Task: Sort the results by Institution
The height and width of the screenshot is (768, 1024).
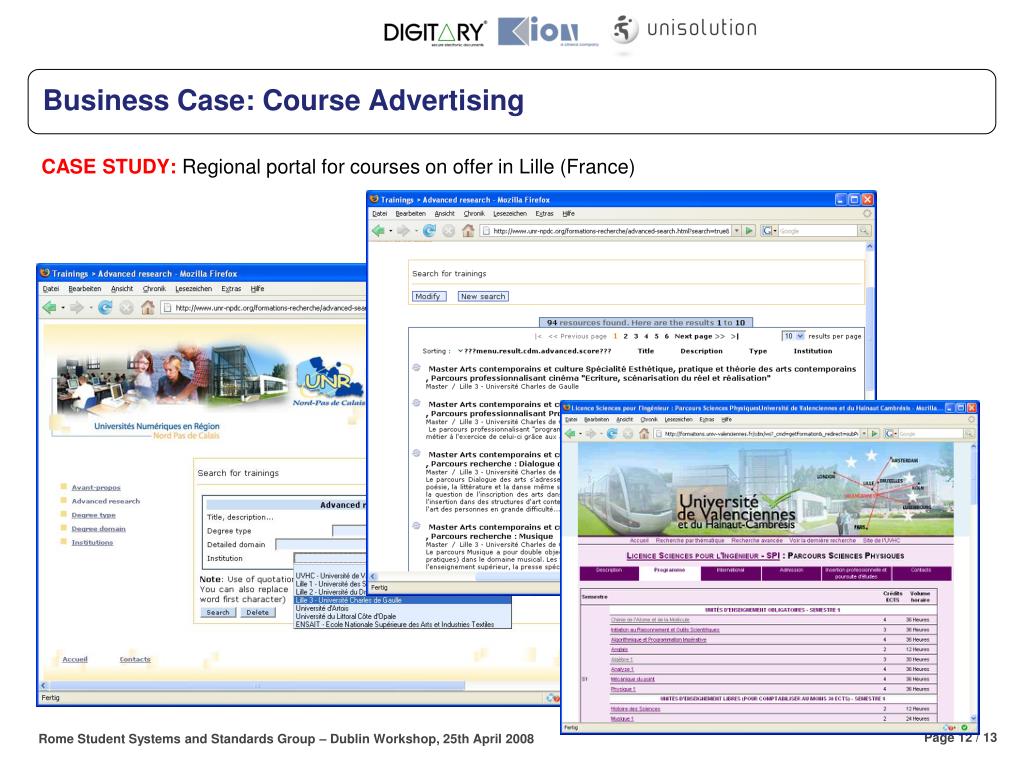Action: click(812, 351)
